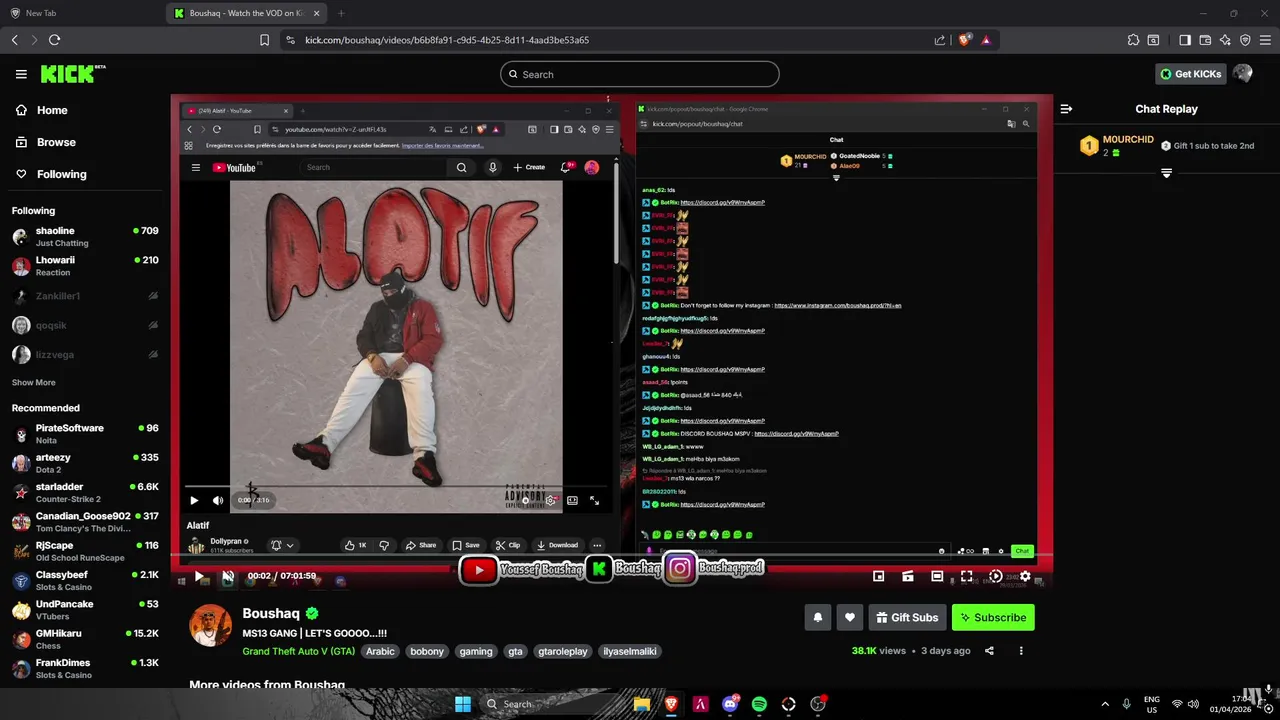Toggle theater mode in Kick player
Viewport: 1280px width, 720px height.
click(937, 576)
